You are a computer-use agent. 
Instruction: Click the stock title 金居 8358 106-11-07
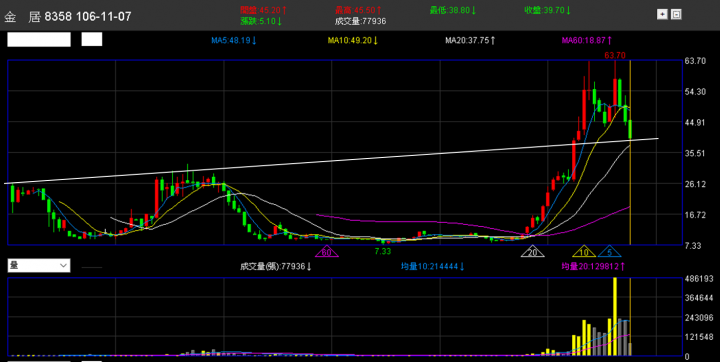tap(68, 17)
